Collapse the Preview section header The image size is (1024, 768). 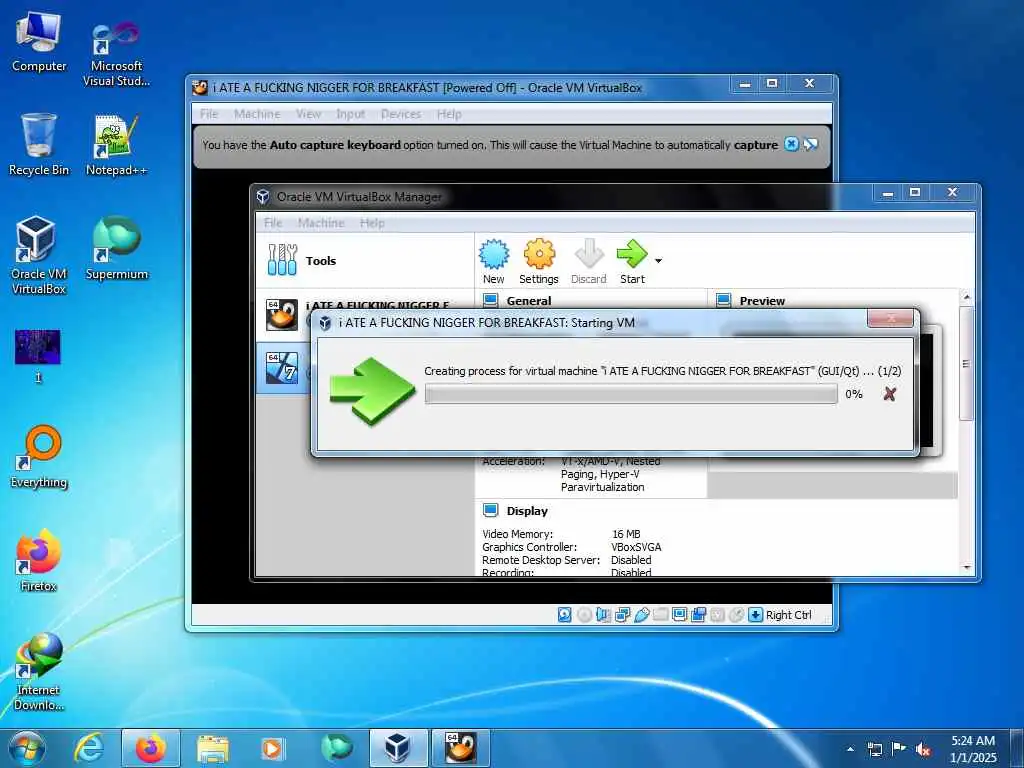tap(761, 301)
